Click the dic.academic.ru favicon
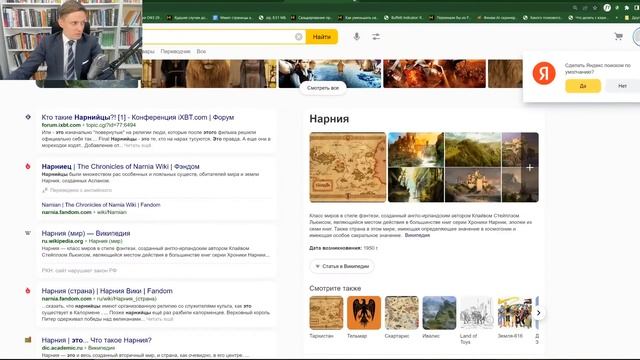 28,340
